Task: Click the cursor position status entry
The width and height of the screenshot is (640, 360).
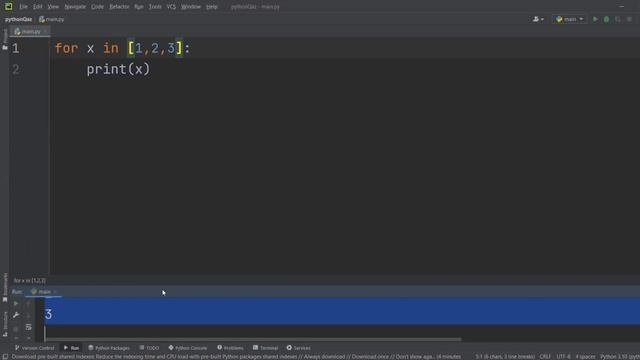Action: [505, 357]
